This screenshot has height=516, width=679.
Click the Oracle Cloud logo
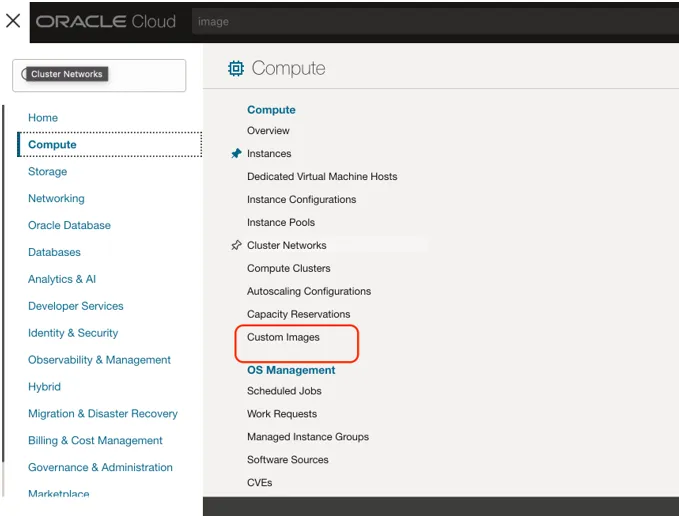(x=106, y=21)
